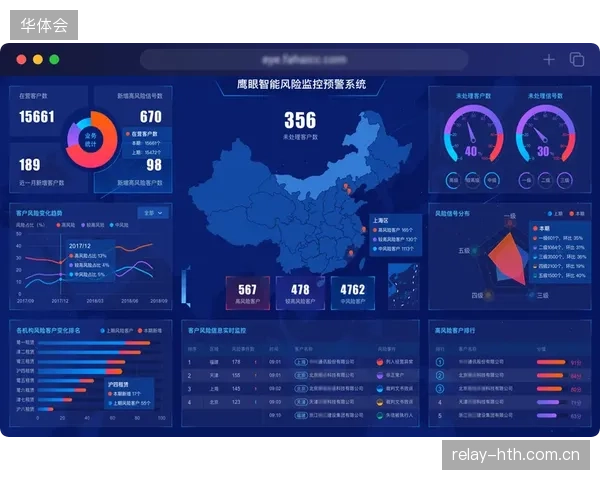Toggle 上期风险客户 legend in ranking chart
Image resolution: width=600 pixels, height=480 pixels.
(x=116, y=330)
